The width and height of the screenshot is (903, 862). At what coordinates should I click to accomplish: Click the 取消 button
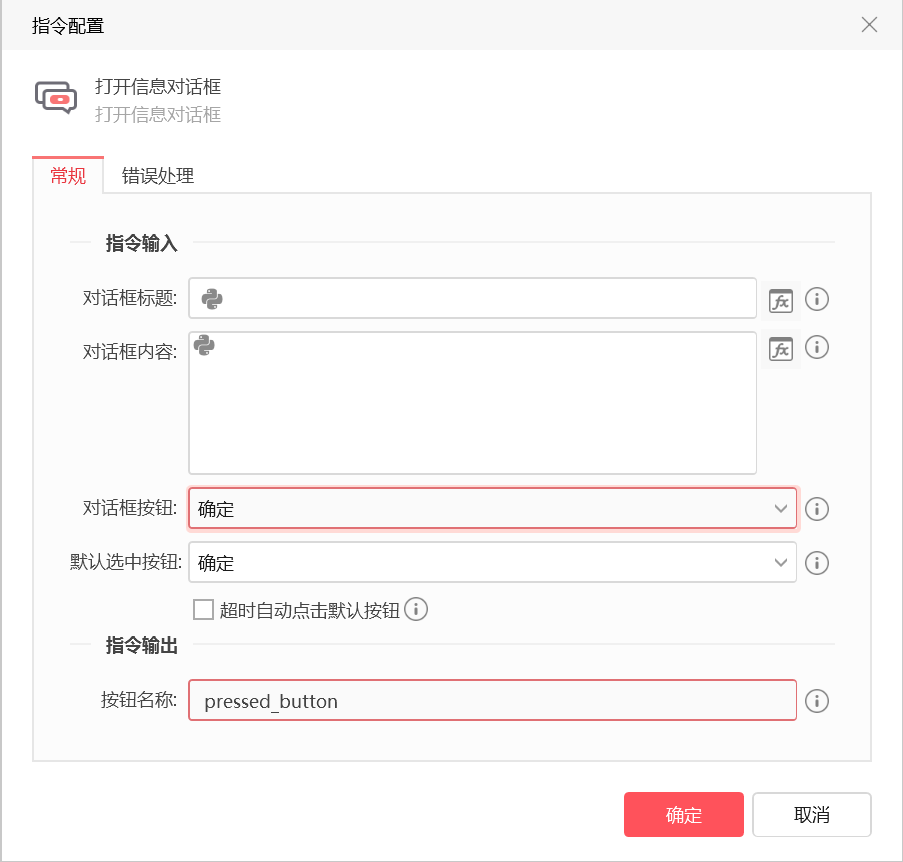811,814
